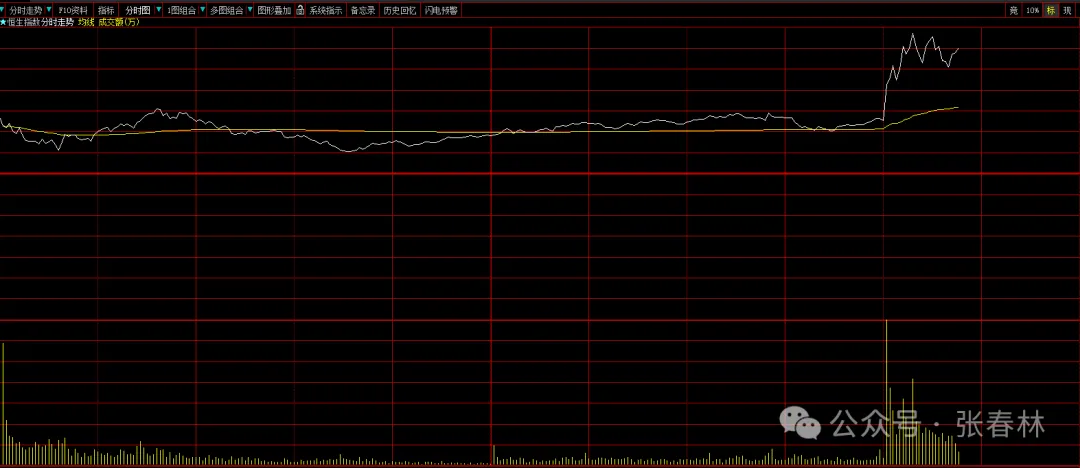Expand the dropdown arrow after 分时图

(158, 10)
